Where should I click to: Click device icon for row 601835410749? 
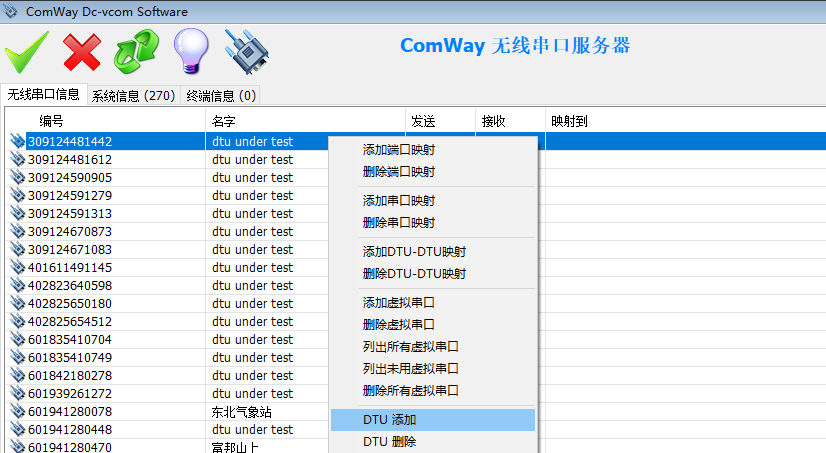pyautogui.click(x=17, y=357)
